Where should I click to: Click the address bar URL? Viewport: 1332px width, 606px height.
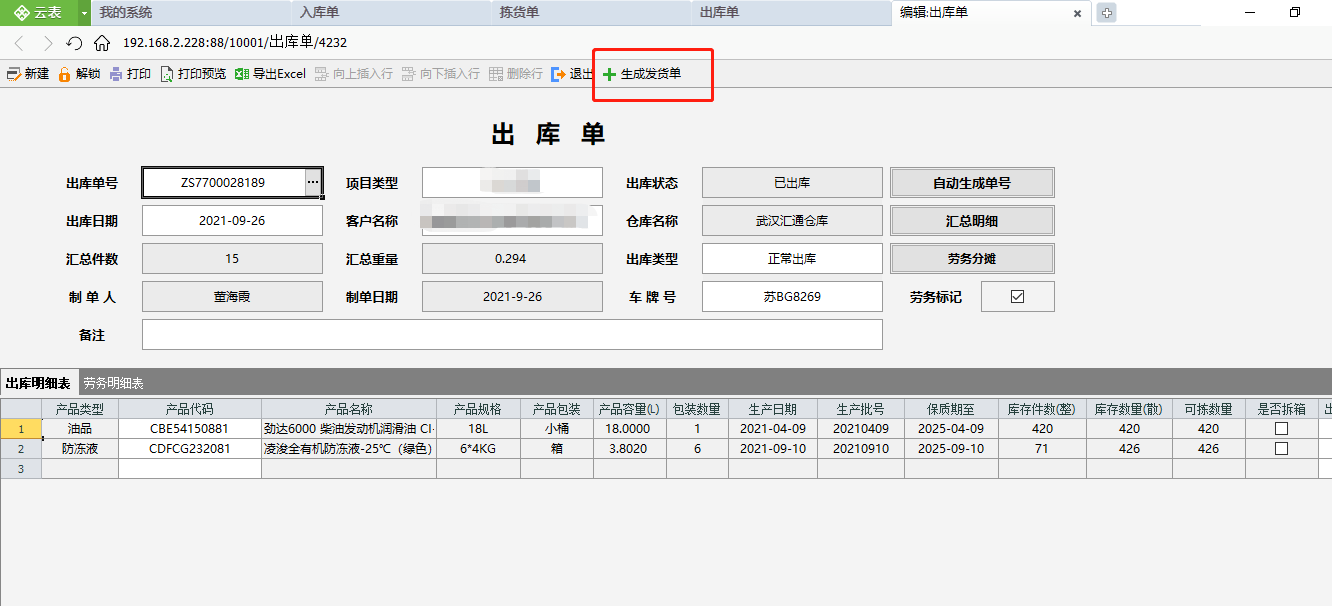click(235, 43)
